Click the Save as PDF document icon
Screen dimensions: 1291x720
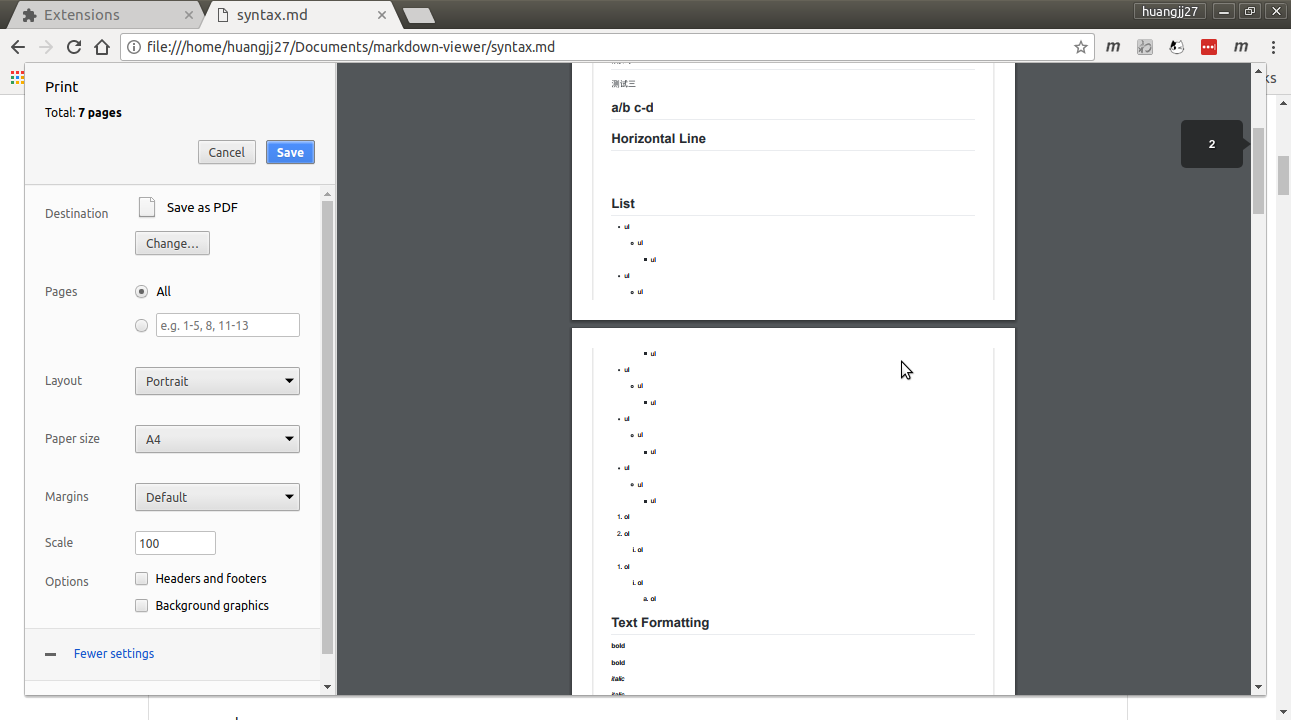pos(147,207)
